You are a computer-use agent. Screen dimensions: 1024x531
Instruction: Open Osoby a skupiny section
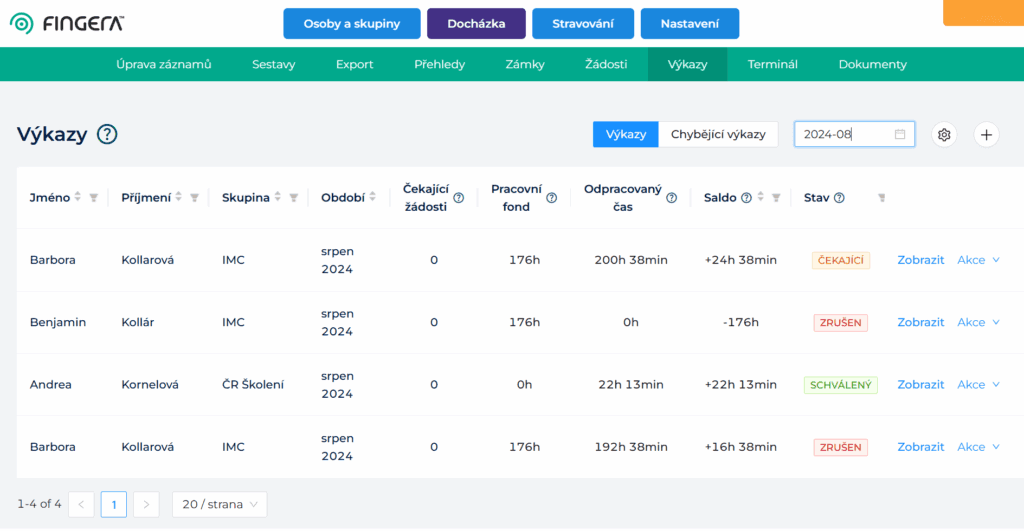point(351,24)
